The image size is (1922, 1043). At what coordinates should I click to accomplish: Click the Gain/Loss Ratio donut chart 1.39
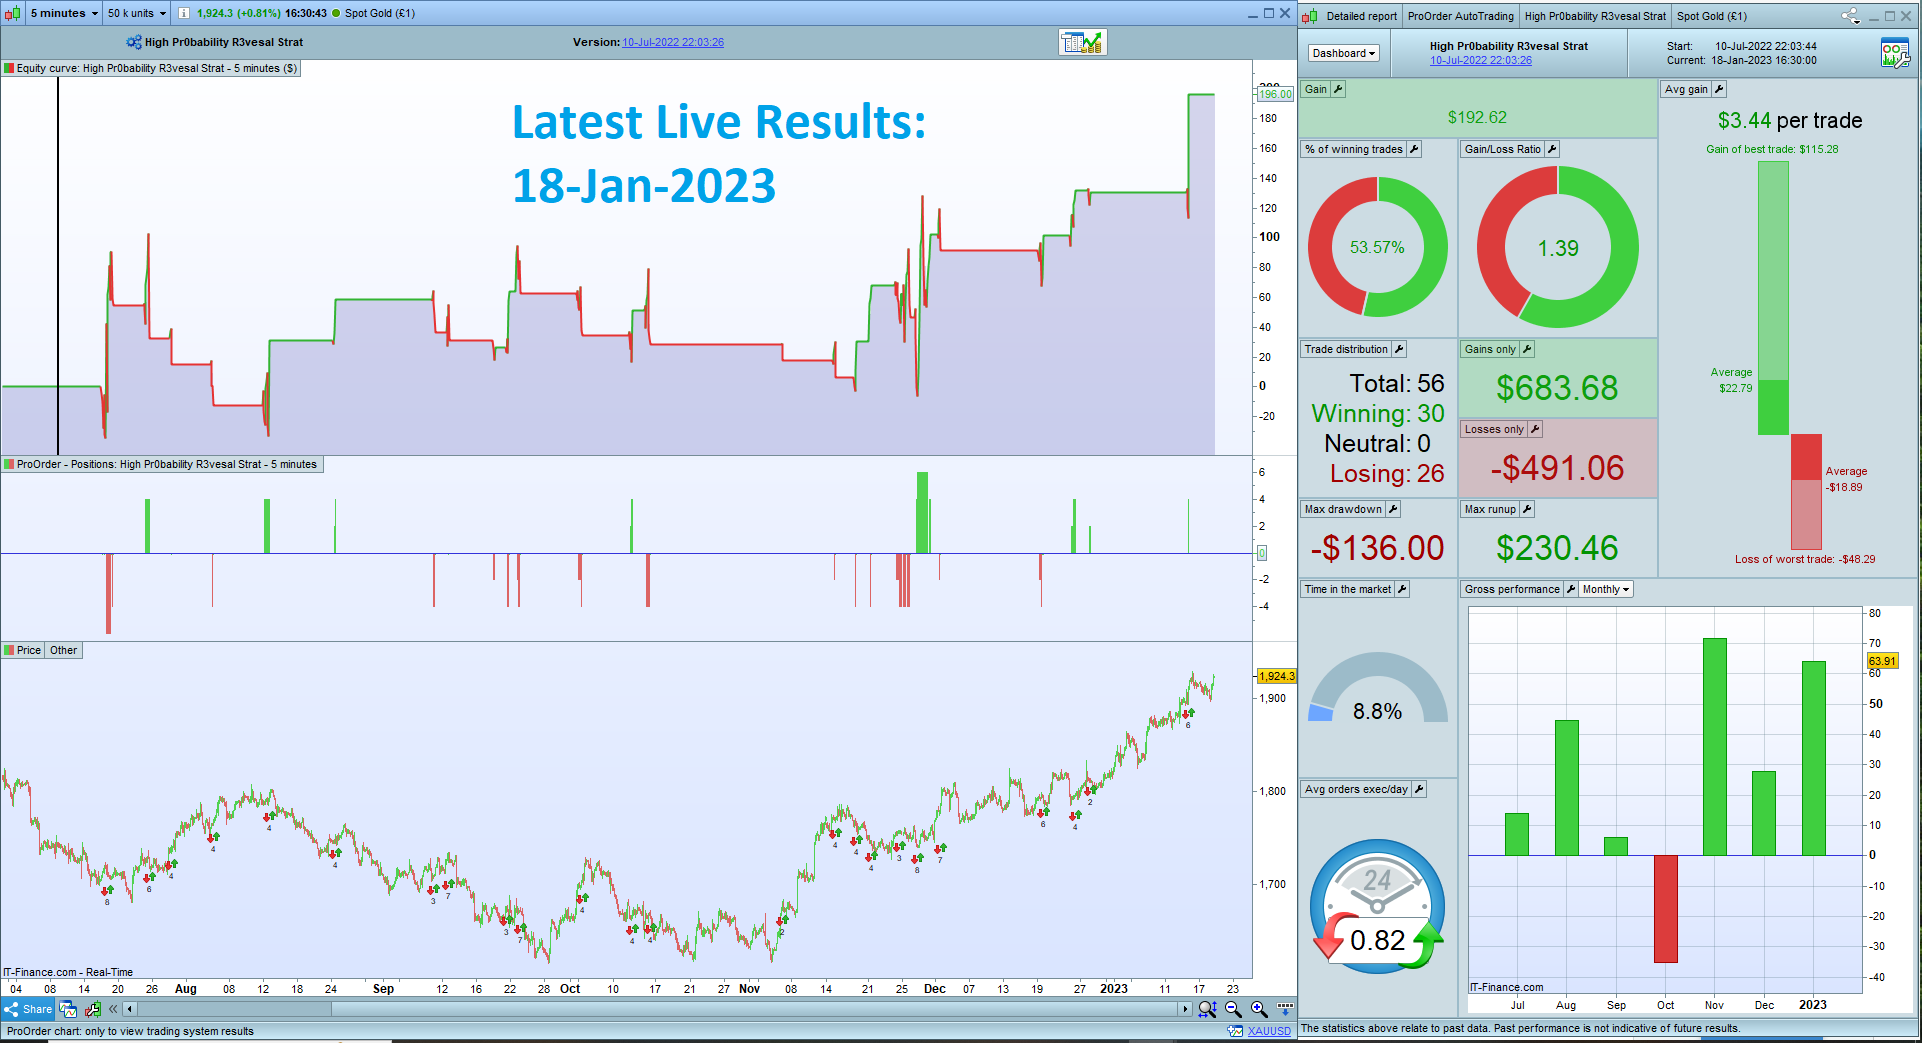coord(1558,247)
